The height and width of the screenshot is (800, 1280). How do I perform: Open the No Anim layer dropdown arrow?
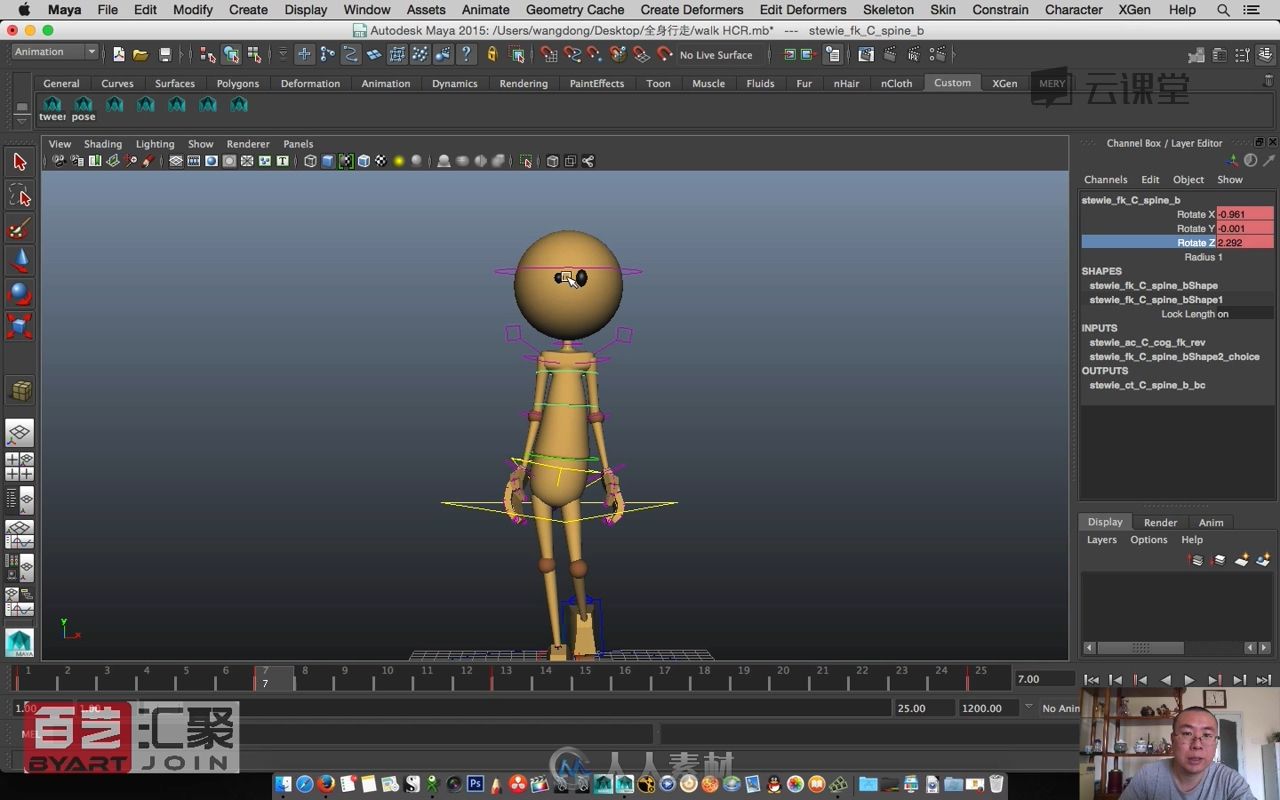pos(1028,707)
